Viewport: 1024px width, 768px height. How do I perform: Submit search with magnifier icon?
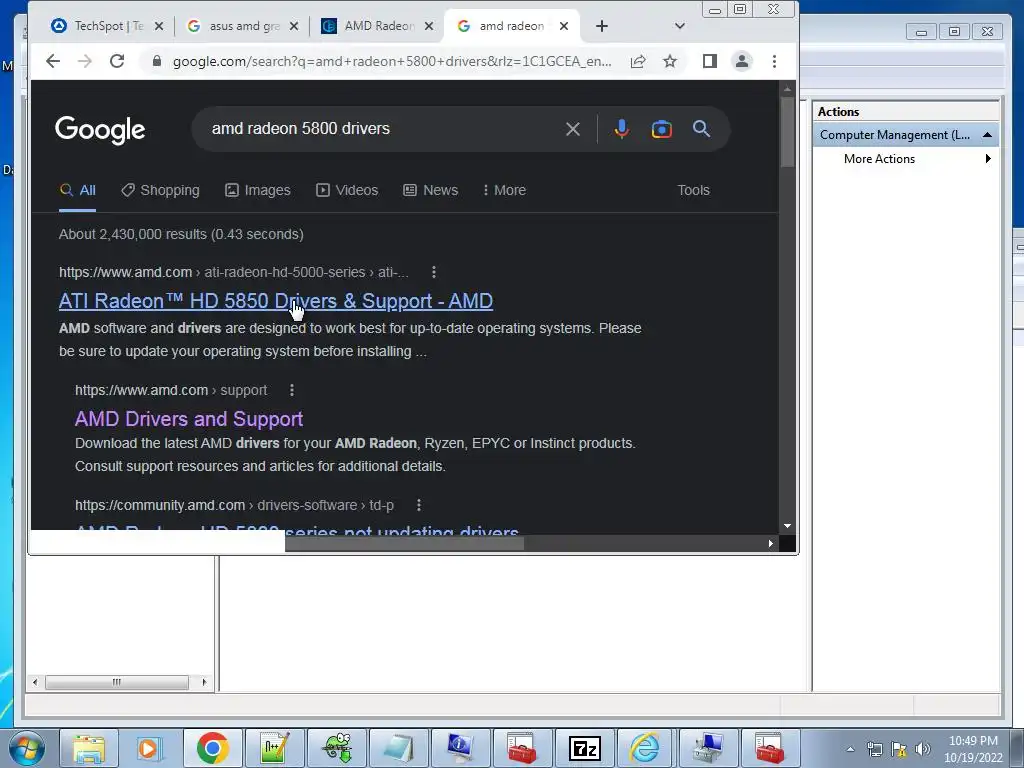[x=701, y=129]
